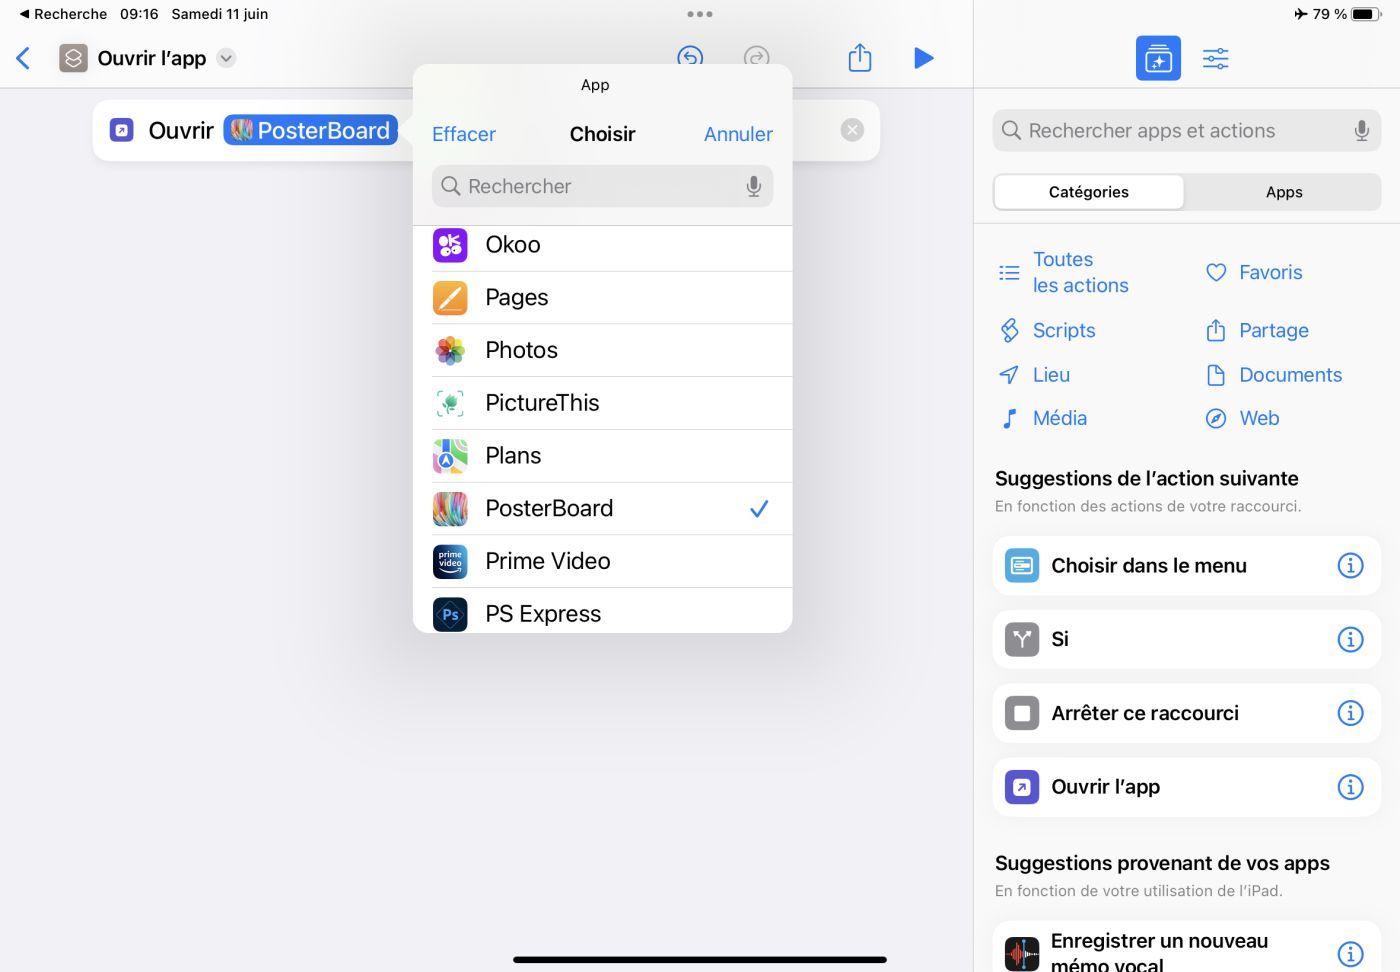Click the Okoo app icon

point(450,245)
